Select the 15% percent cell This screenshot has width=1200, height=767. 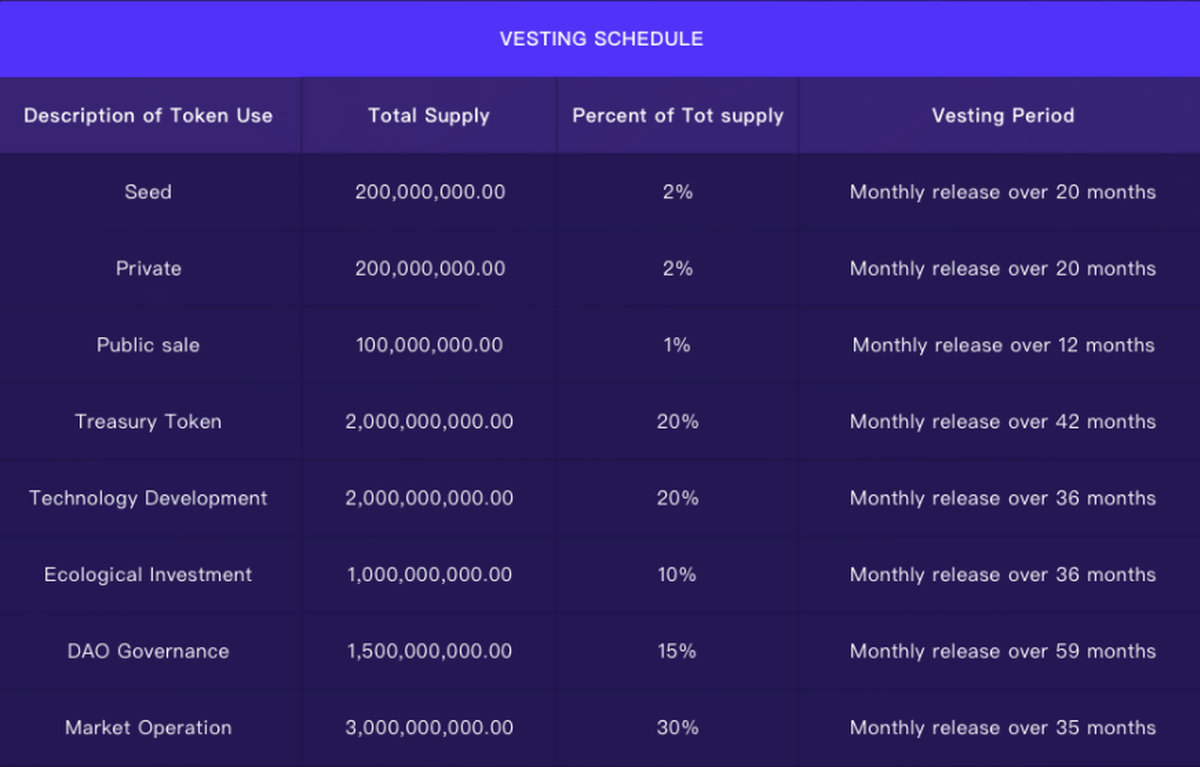coord(677,651)
